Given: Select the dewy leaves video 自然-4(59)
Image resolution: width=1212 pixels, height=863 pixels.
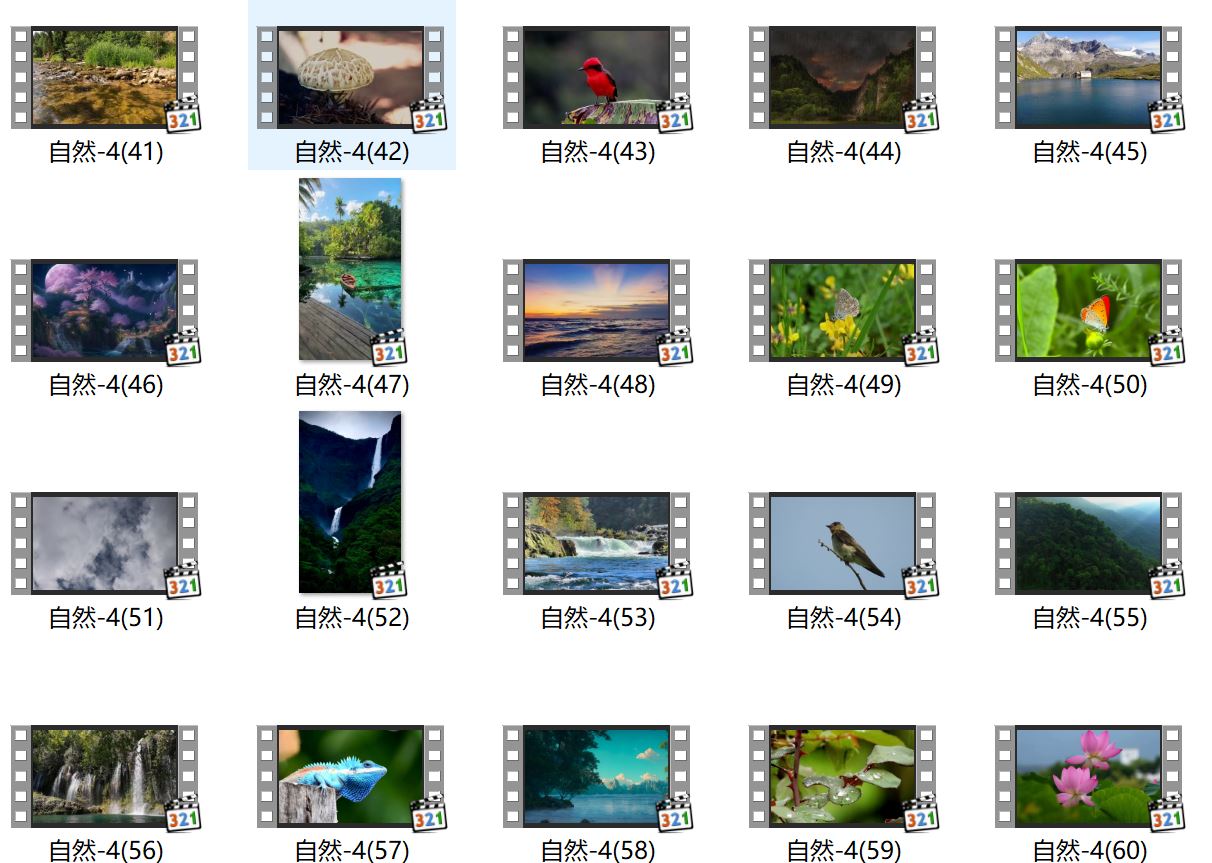Looking at the screenshot, I should pyautogui.click(x=842, y=777).
